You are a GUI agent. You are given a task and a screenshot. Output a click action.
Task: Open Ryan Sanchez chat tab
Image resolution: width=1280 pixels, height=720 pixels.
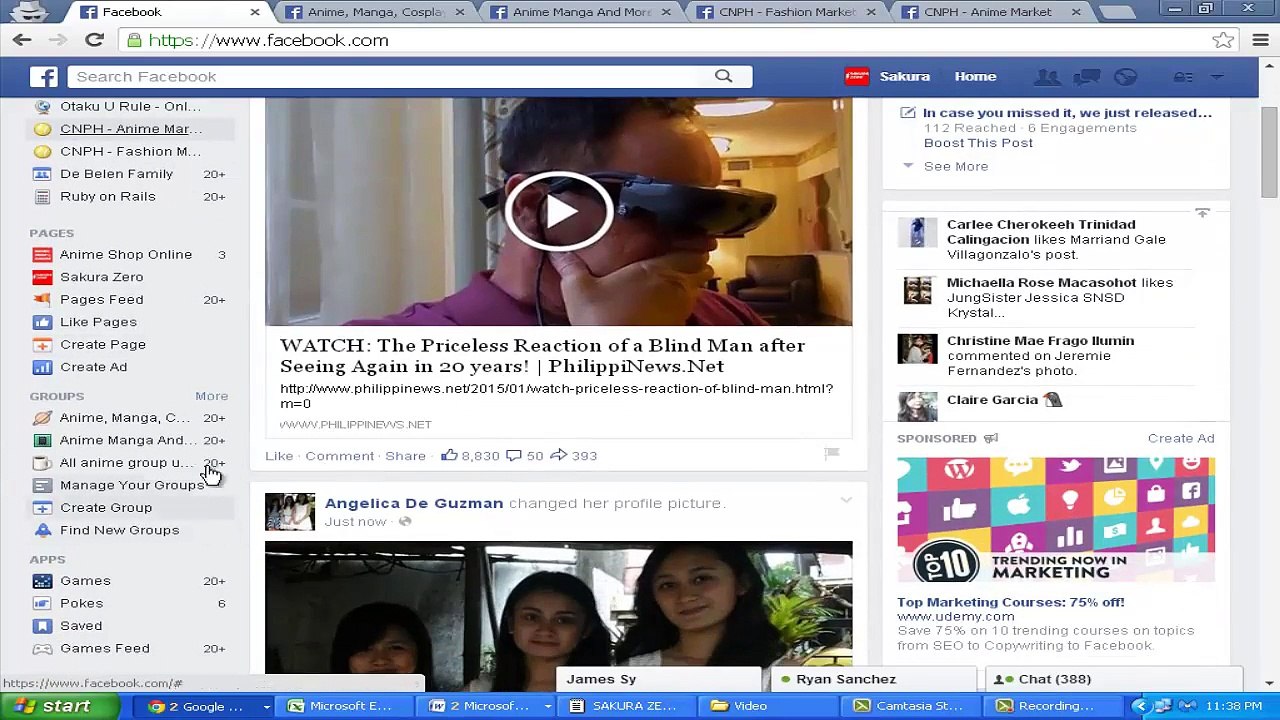(x=871, y=679)
